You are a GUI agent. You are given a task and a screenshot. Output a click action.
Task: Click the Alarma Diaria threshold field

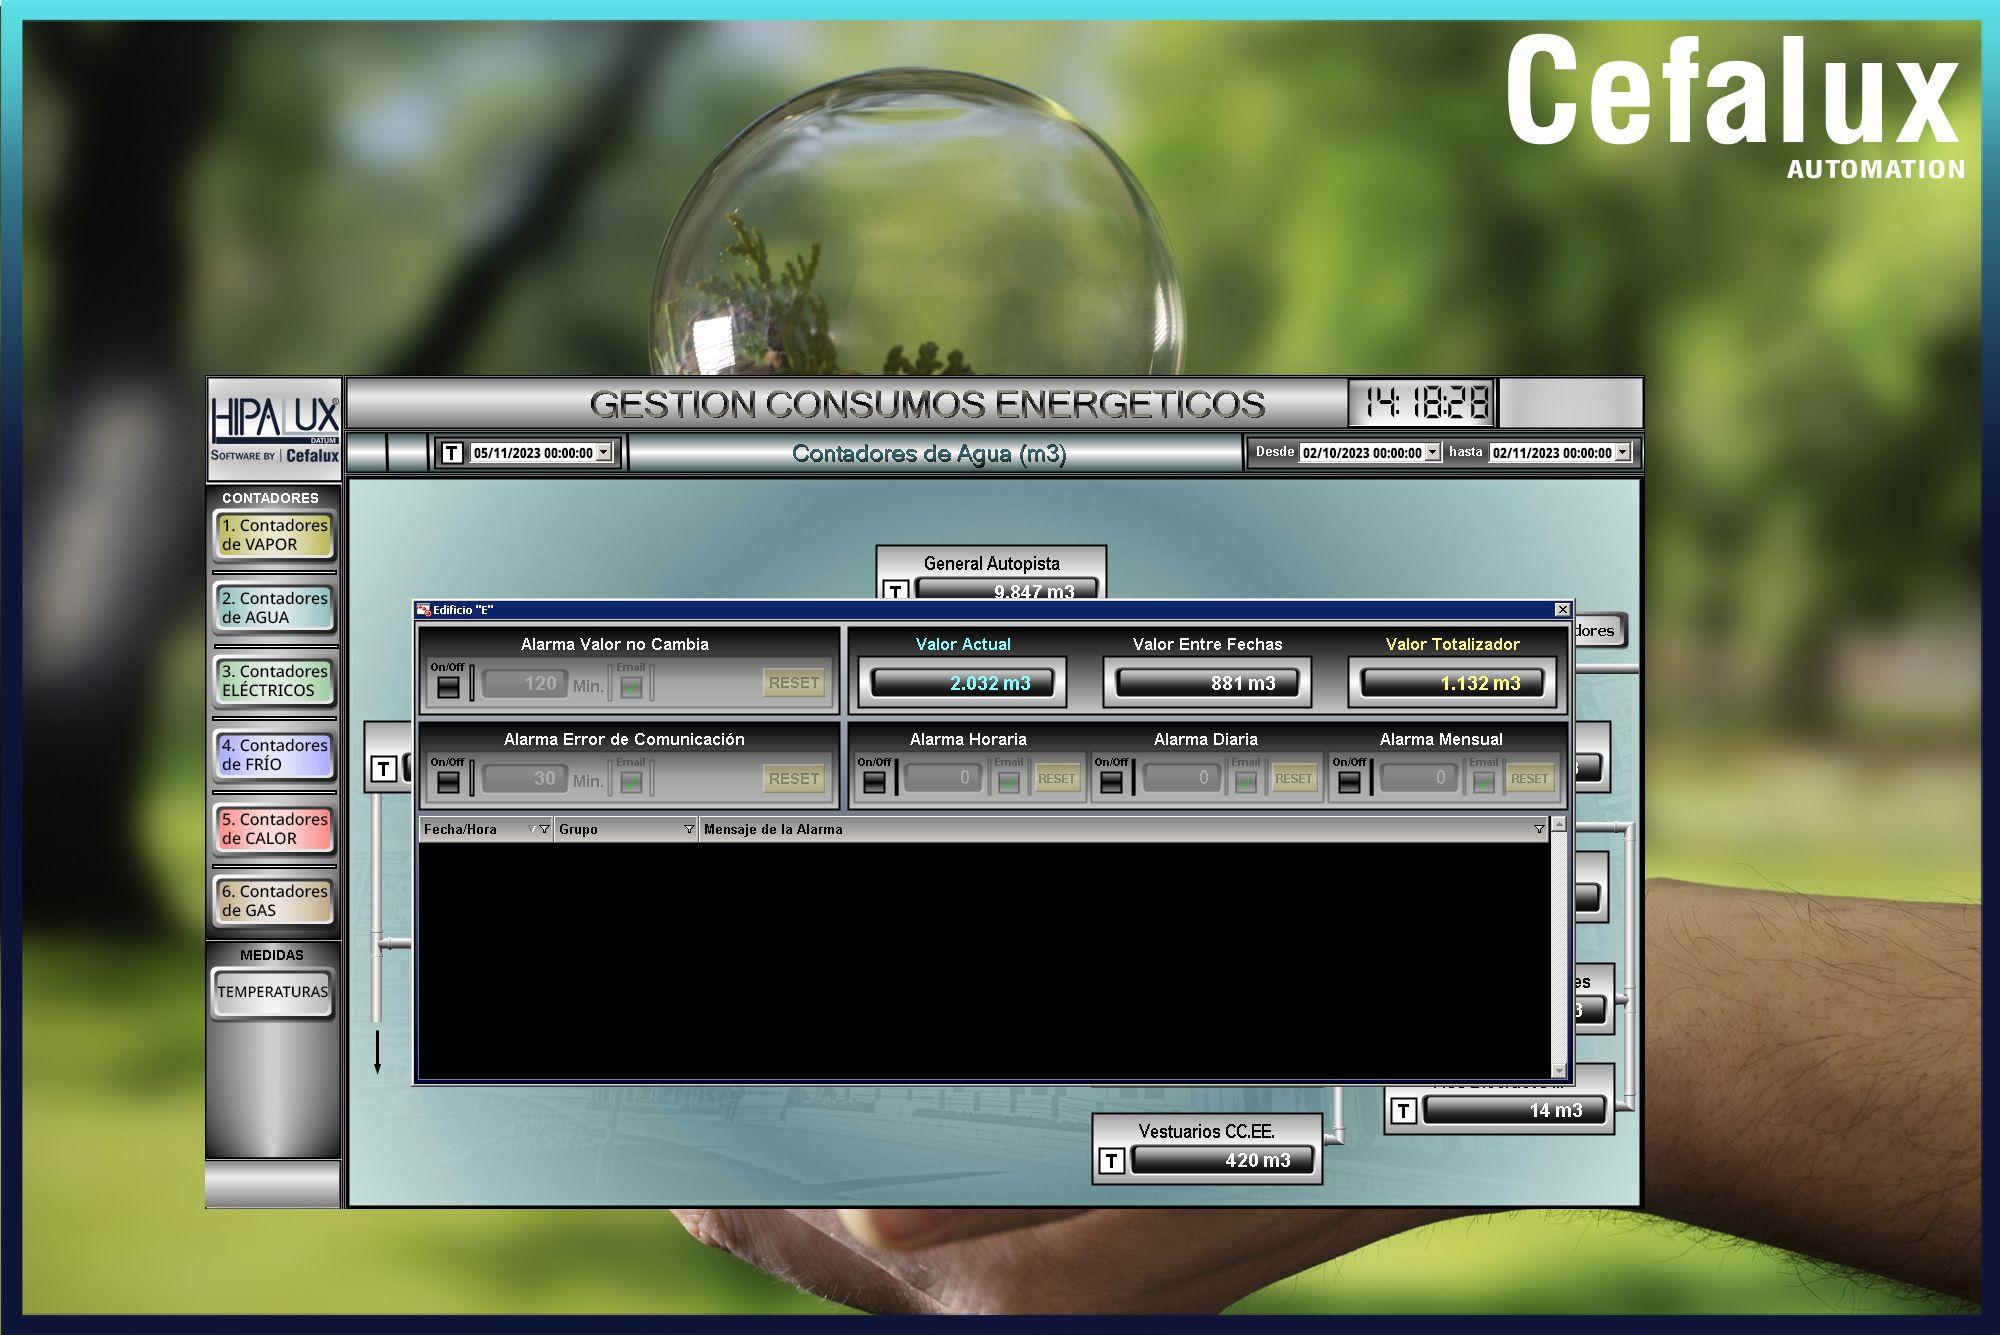pos(1180,778)
